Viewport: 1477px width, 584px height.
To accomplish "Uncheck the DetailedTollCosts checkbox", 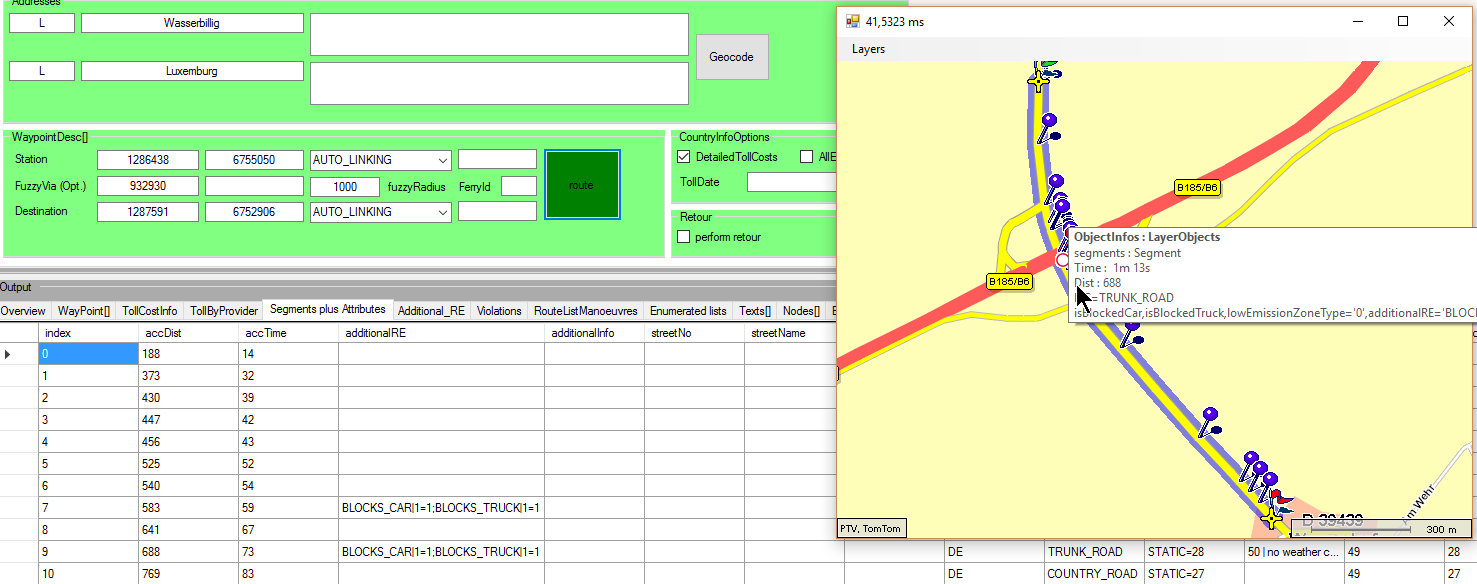I will (x=684, y=157).
